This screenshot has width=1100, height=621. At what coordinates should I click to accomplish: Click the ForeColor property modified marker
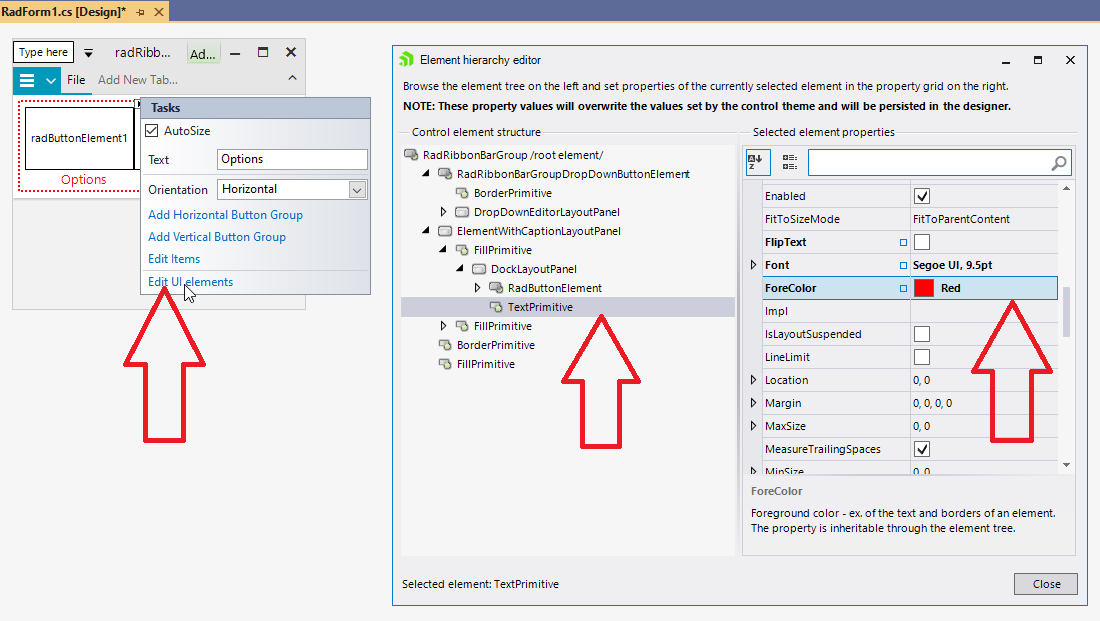point(904,288)
